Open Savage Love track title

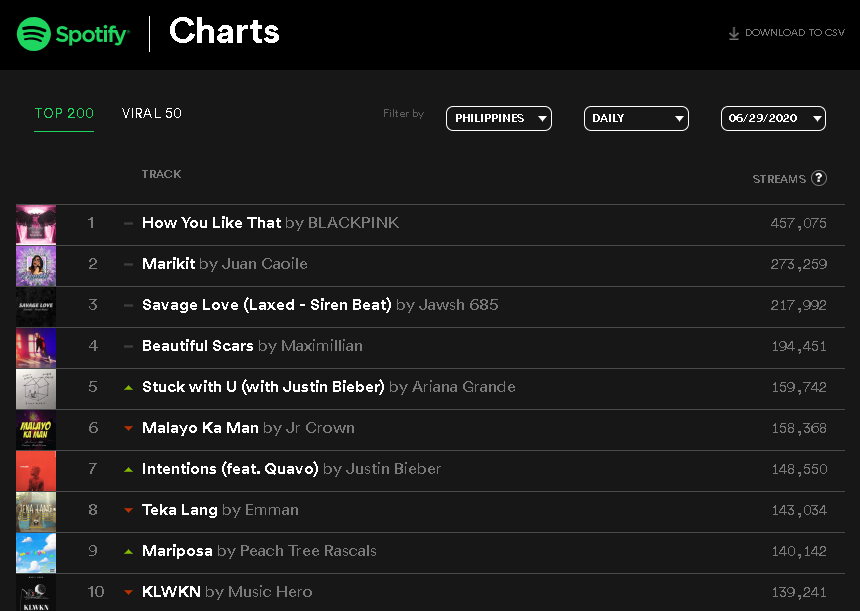[267, 305]
